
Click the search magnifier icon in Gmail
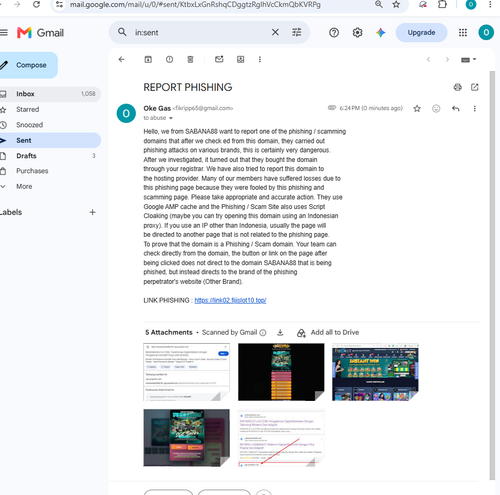click(122, 32)
